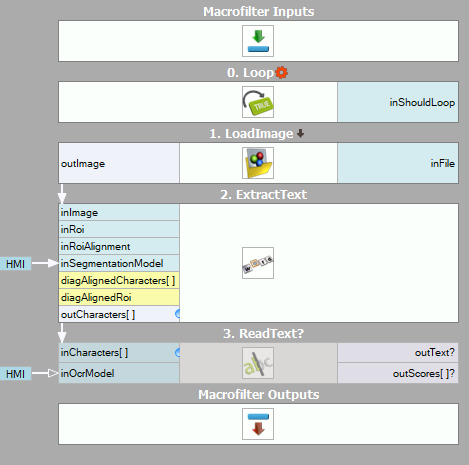The image size is (469, 465).
Task: Click the Macrofilter Outputs red arrow icon
Action: coord(258,424)
